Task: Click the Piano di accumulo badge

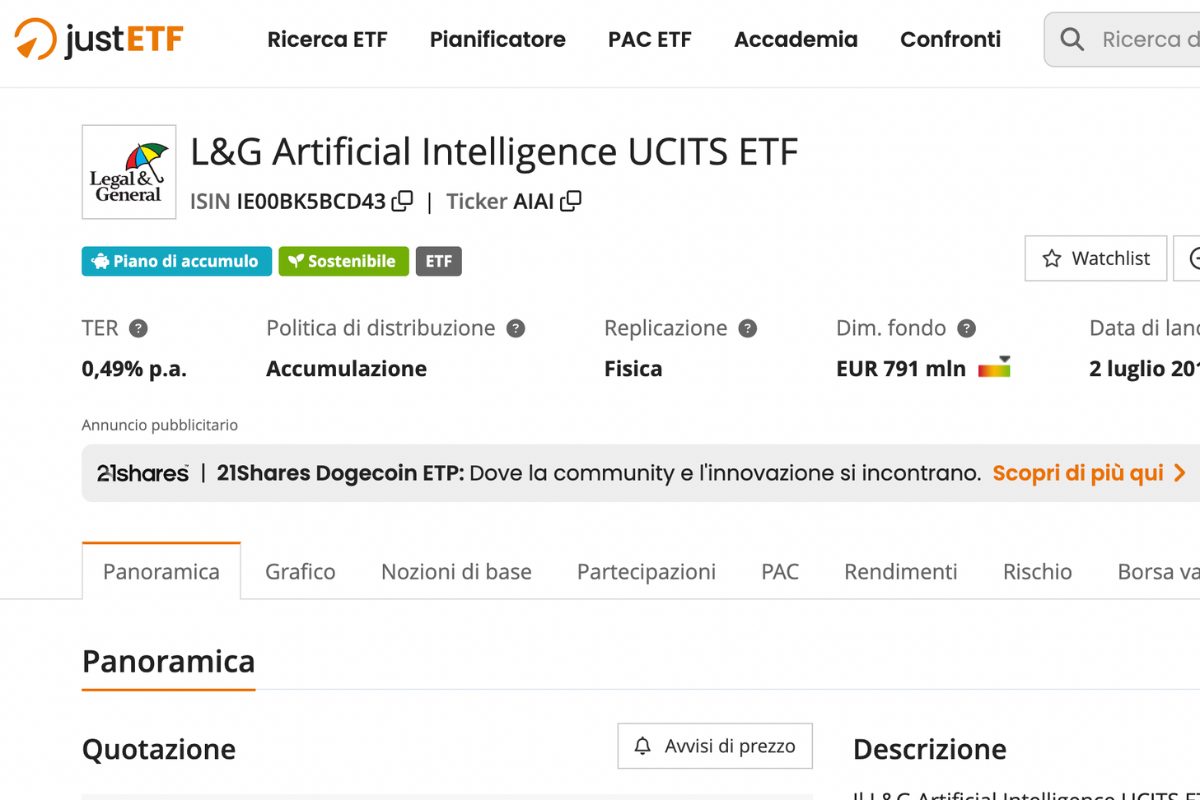Action: (176, 261)
